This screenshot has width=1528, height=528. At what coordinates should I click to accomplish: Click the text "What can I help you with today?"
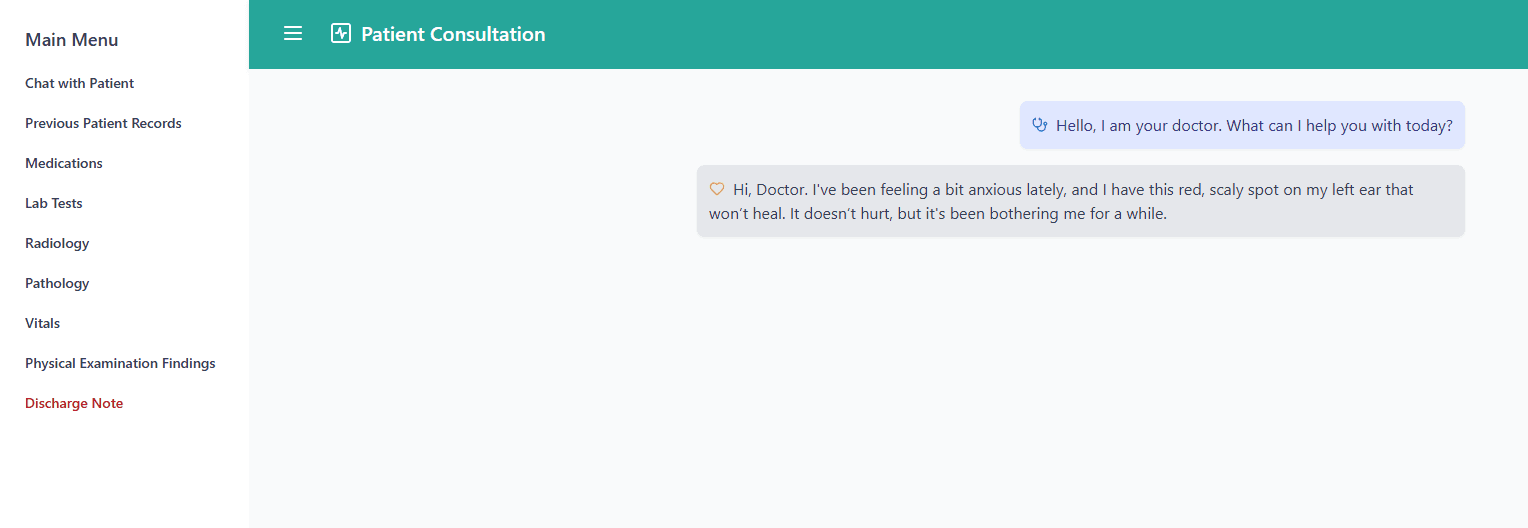click(1339, 126)
